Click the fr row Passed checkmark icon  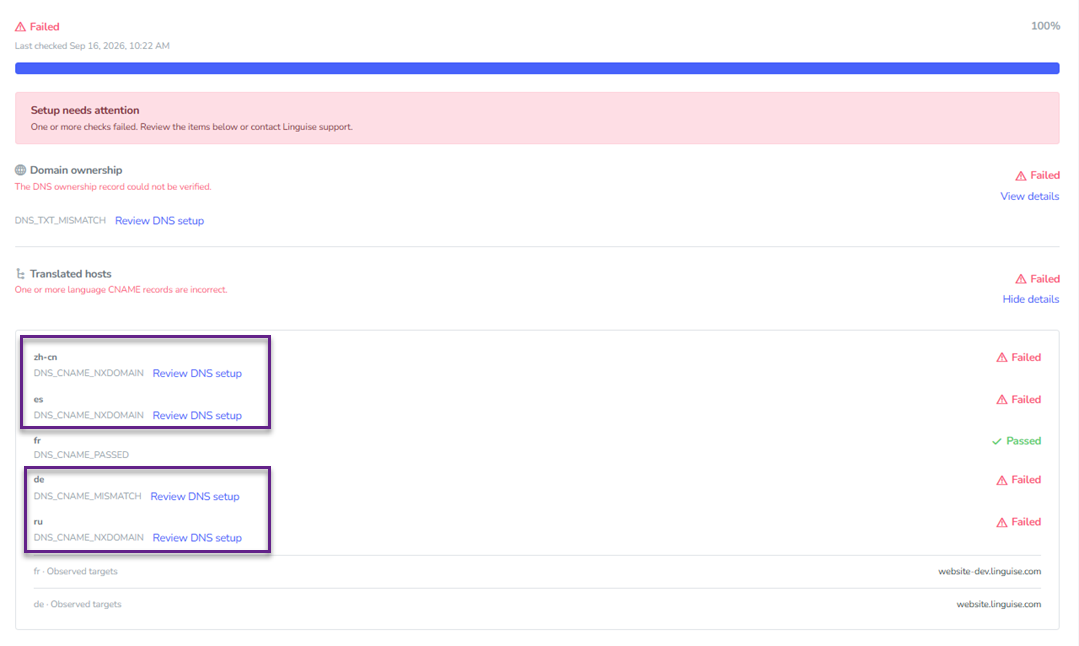996,441
